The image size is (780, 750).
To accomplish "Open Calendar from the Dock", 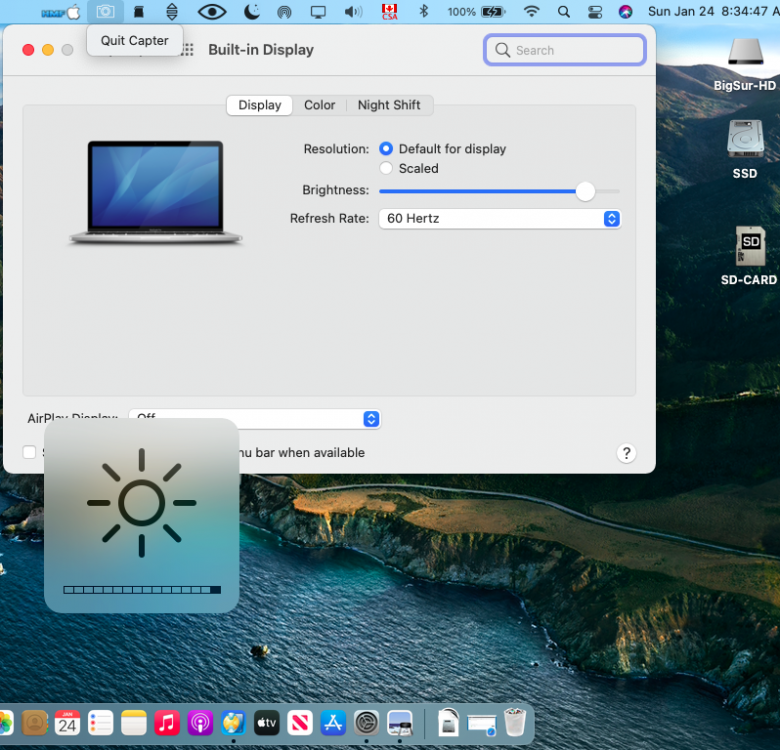I will pos(67,723).
